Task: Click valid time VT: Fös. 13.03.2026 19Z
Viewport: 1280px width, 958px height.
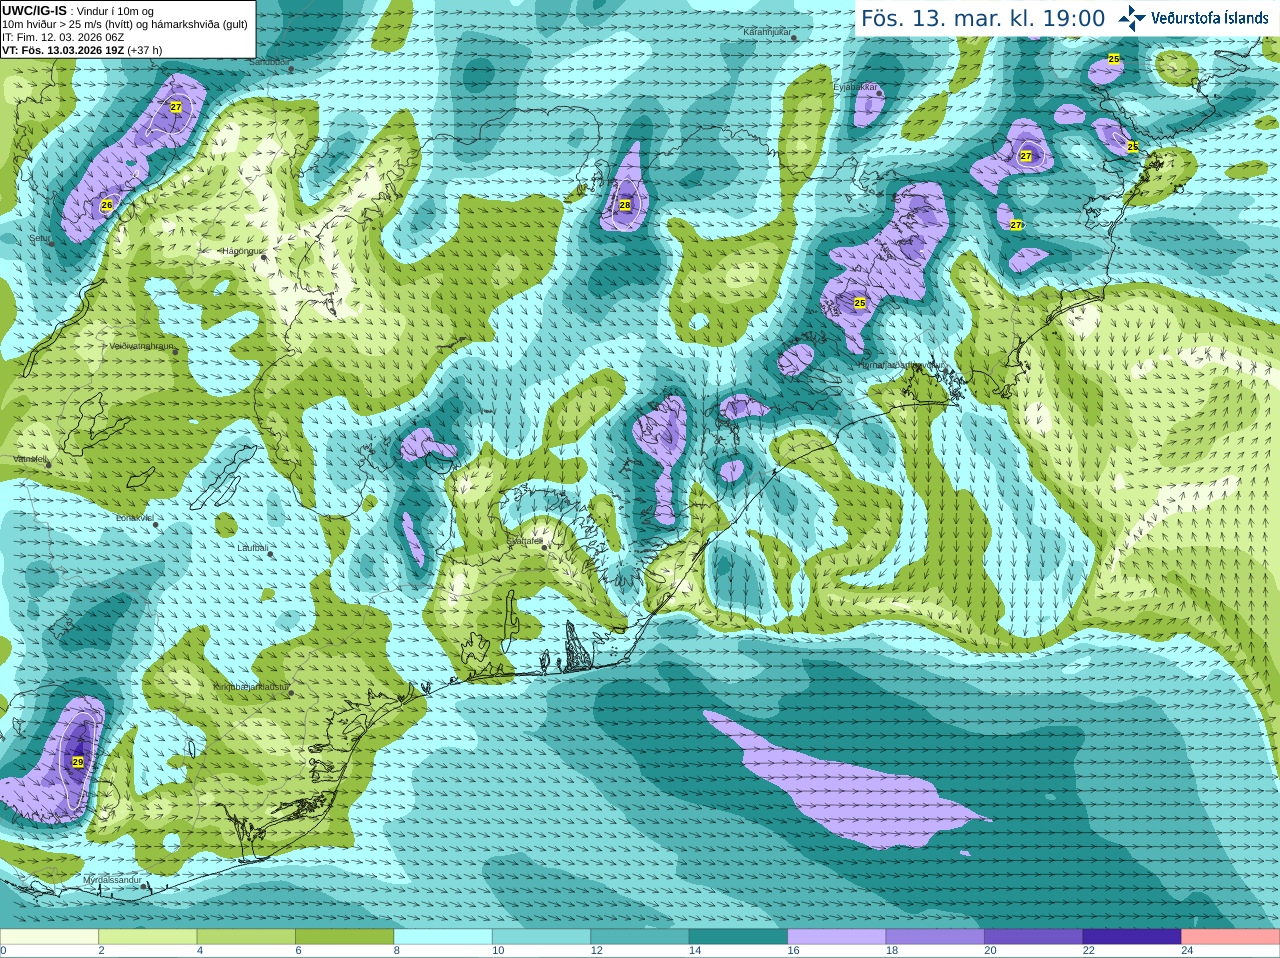Action: tap(64, 50)
